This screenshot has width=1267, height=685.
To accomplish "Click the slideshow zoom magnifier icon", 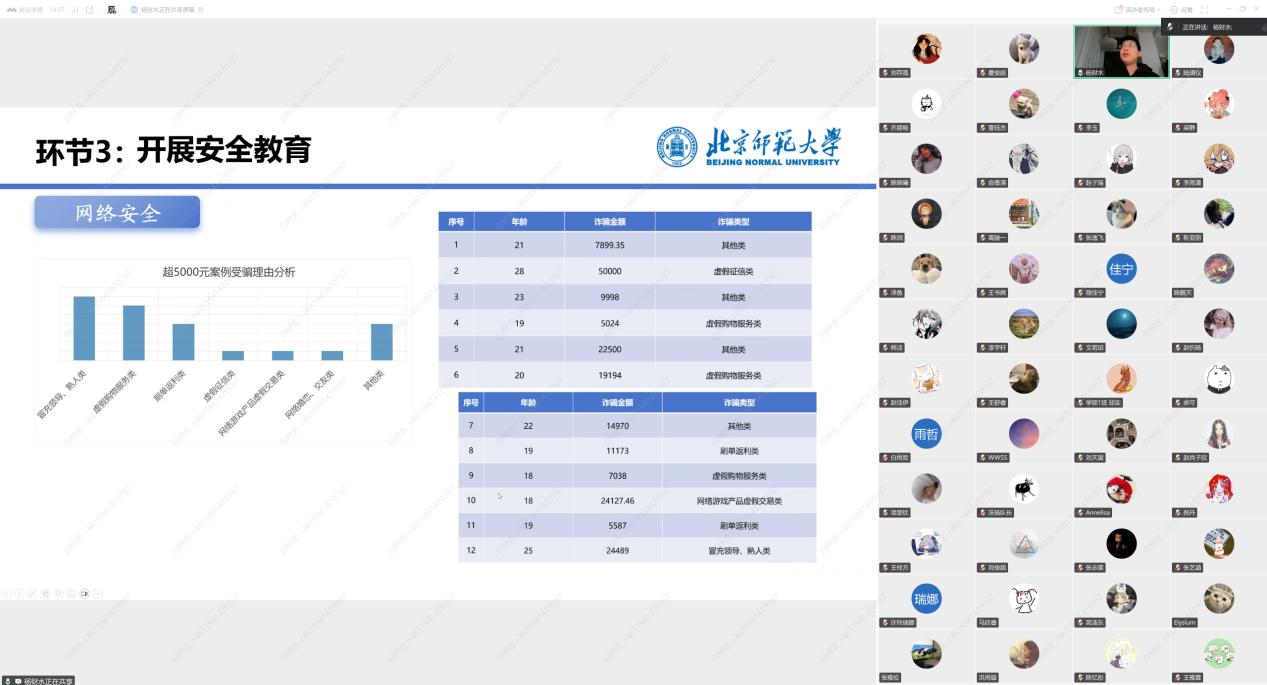I will 58,593.
